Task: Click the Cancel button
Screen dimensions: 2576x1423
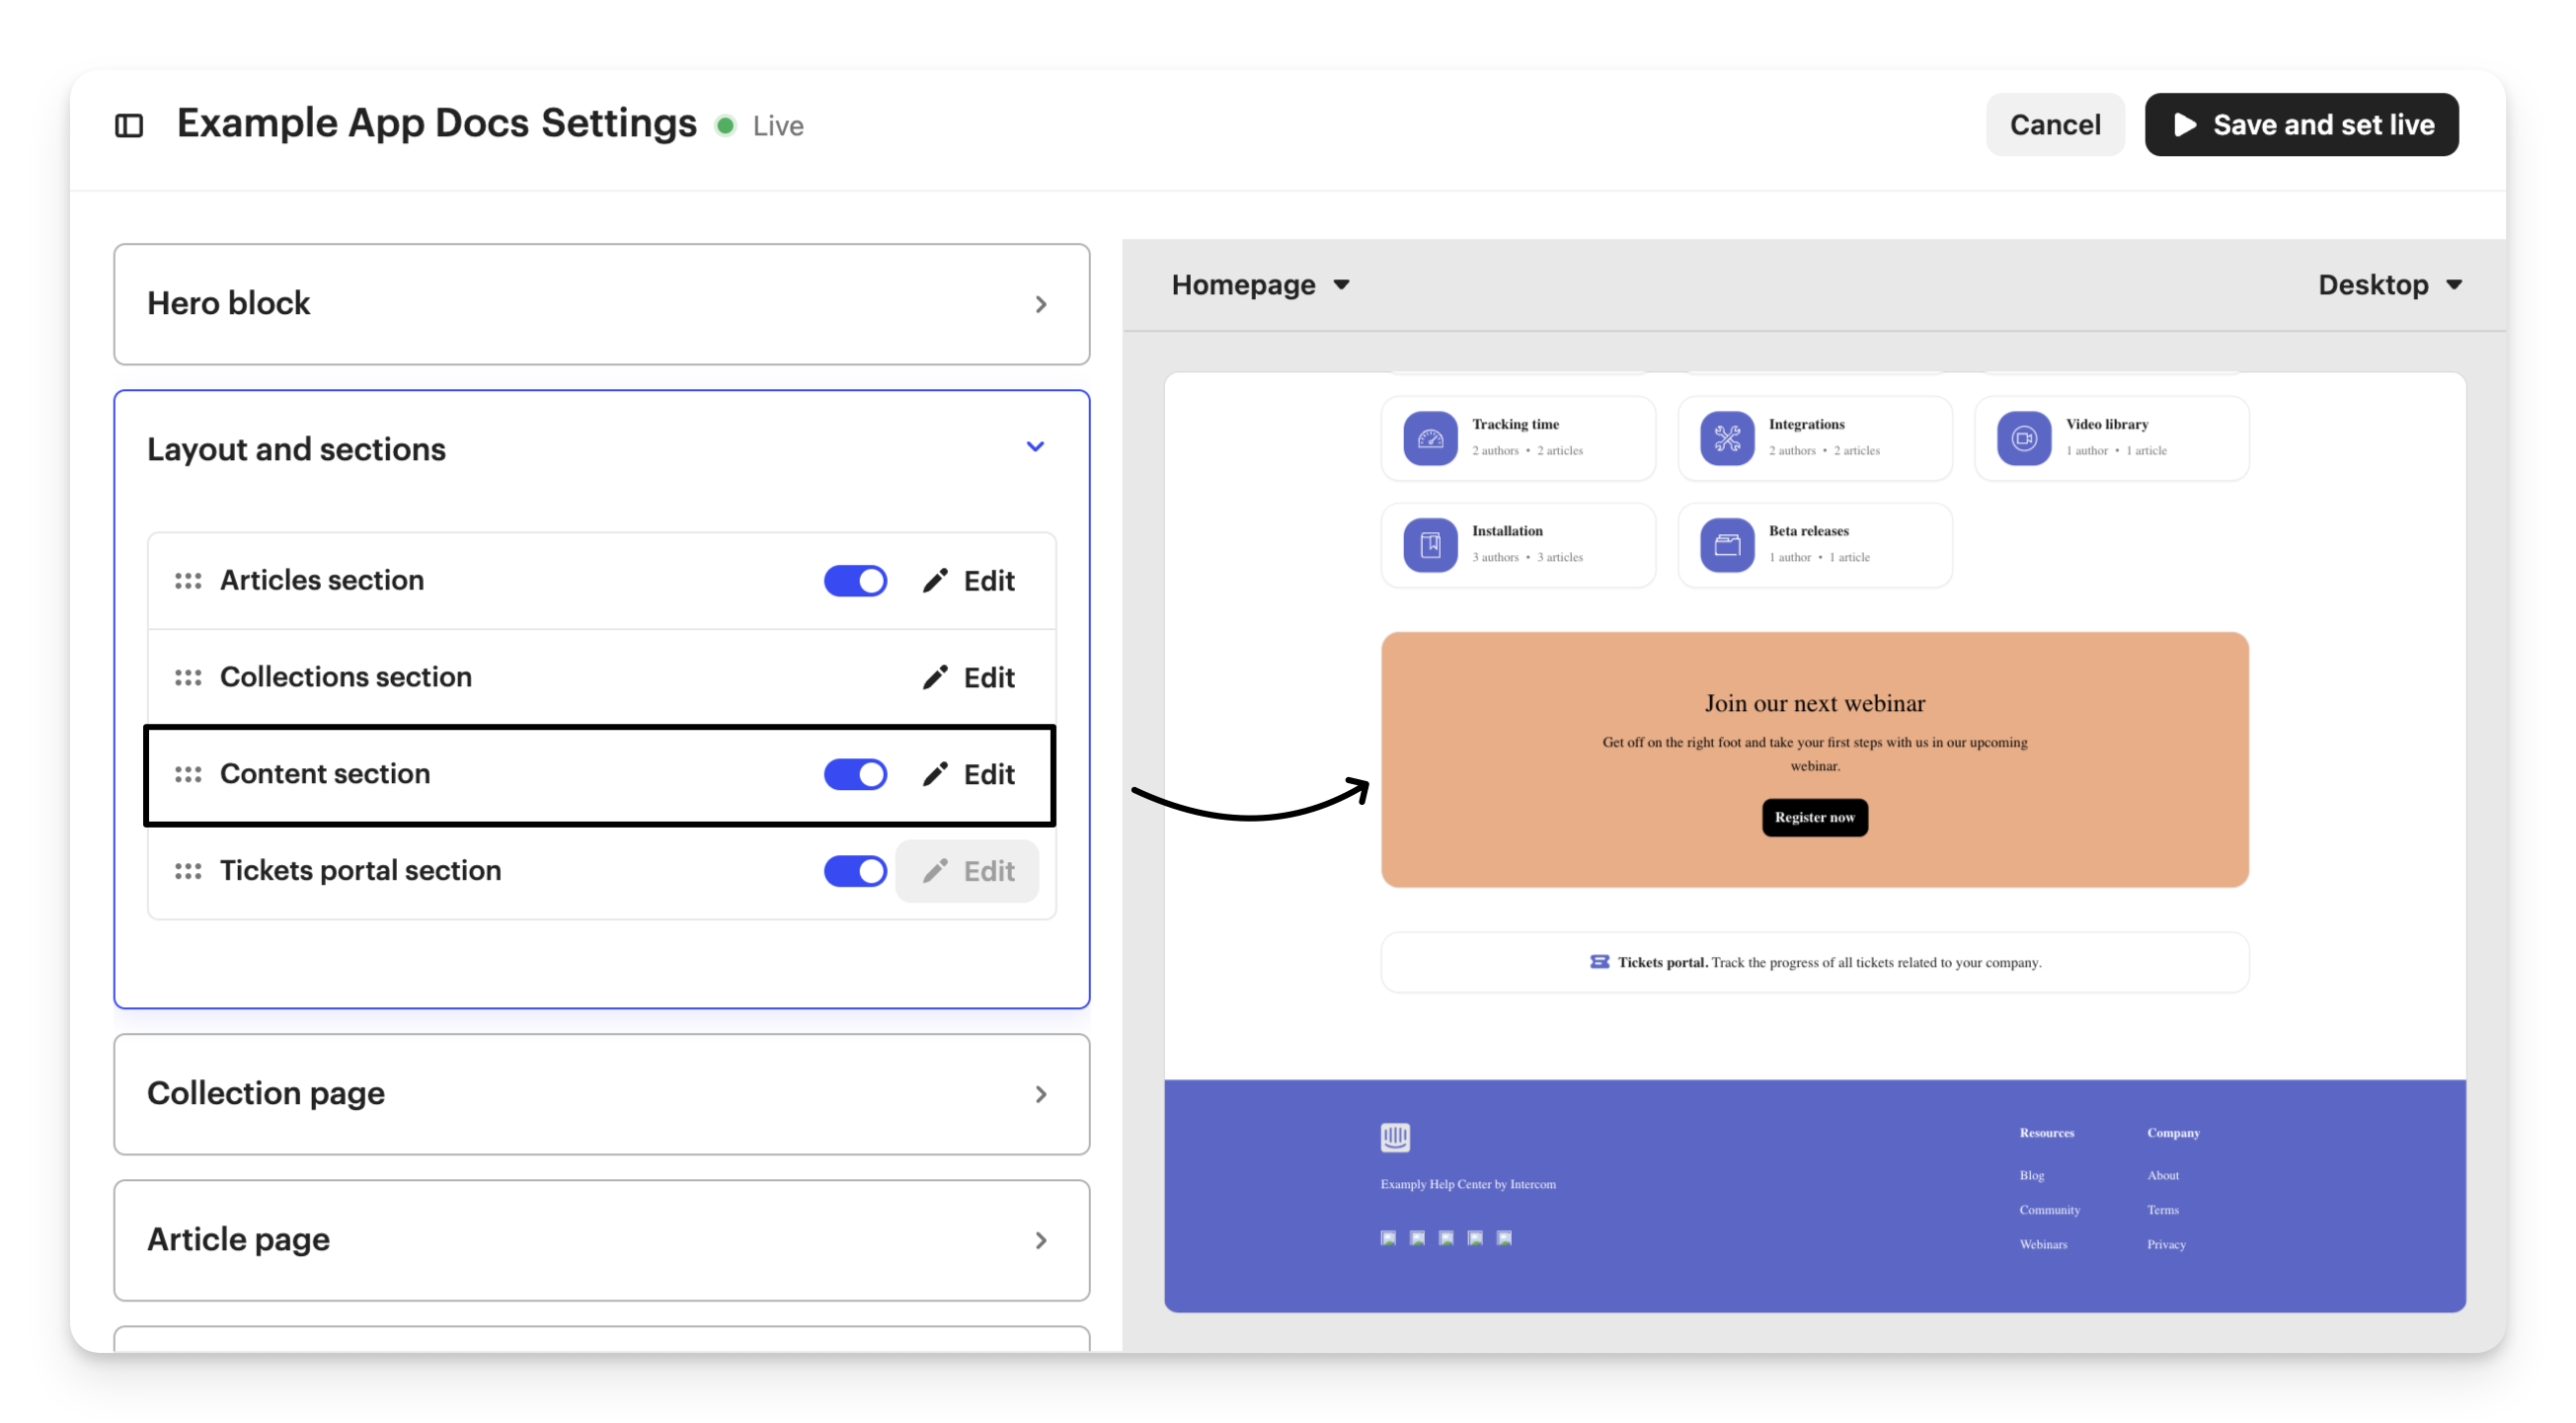Action: pyautogui.click(x=2054, y=125)
